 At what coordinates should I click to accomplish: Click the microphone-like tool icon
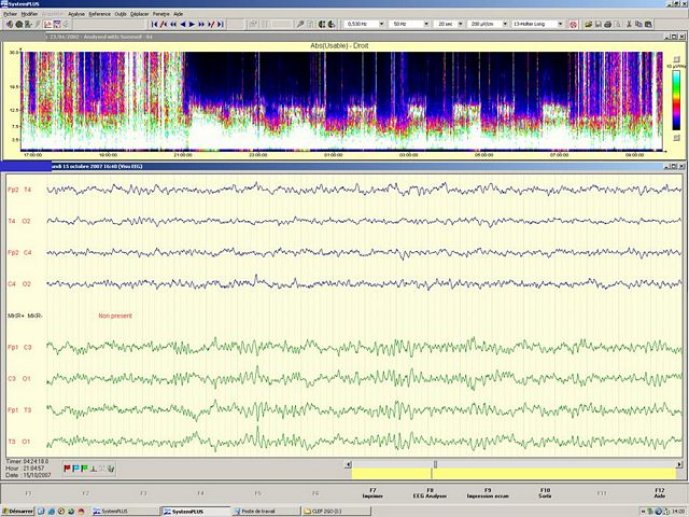301,24
